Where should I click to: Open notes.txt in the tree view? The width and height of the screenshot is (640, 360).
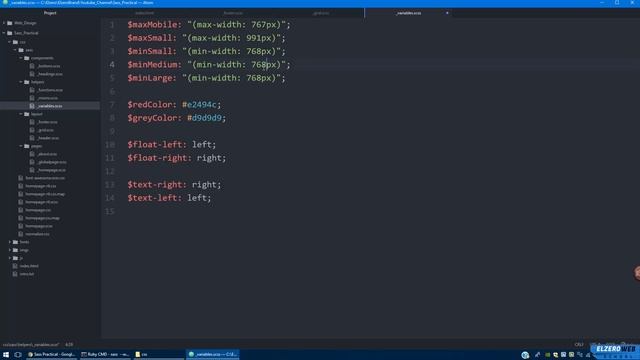pos(27,274)
